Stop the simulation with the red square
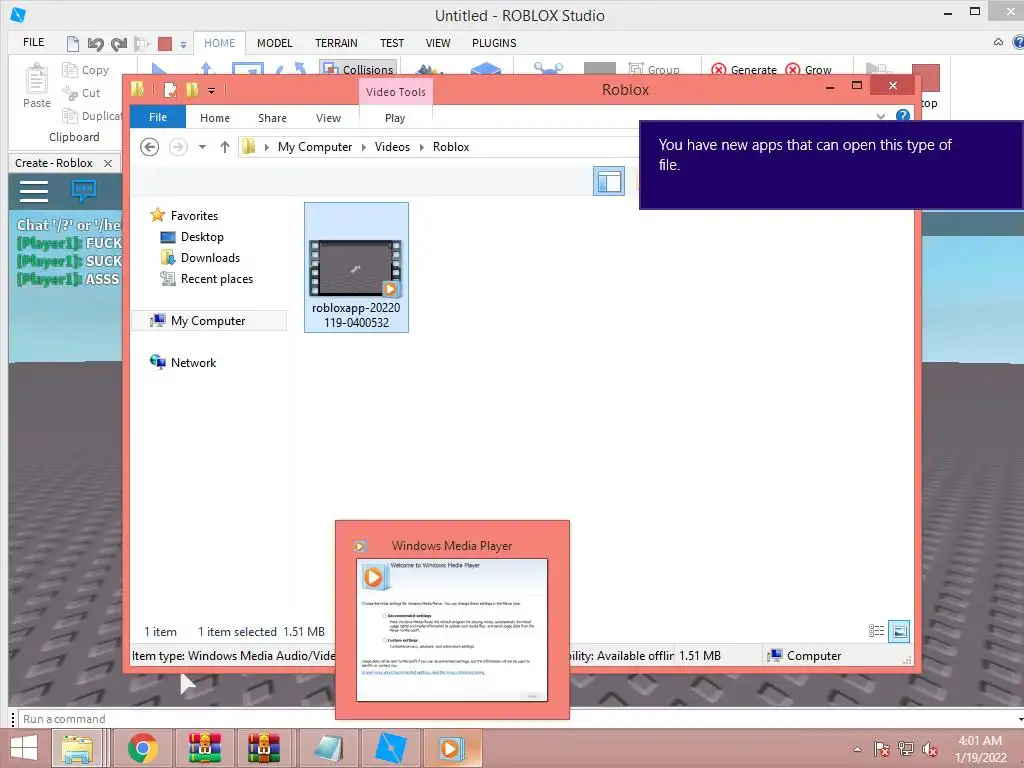The height and width of the screenshot is (768, 1024). (165, 44)
